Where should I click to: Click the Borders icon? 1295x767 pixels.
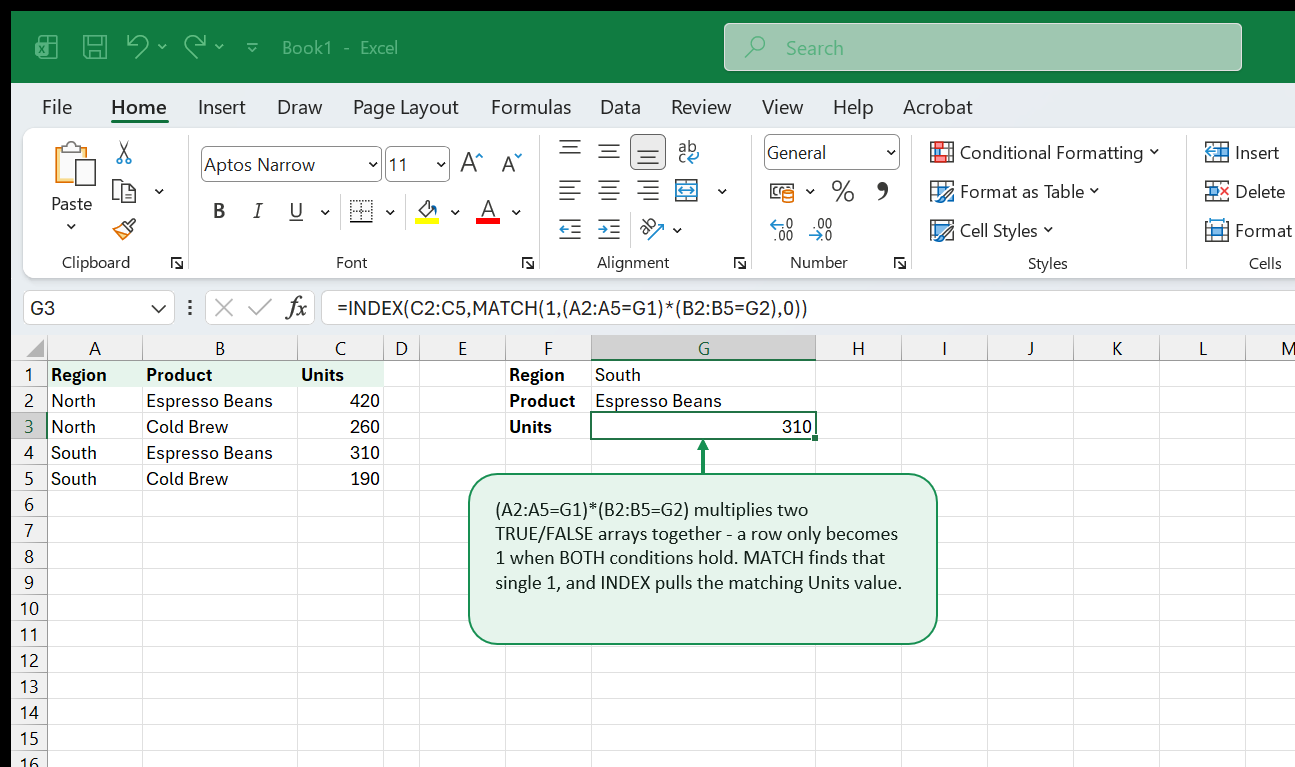tap(361, 211)
